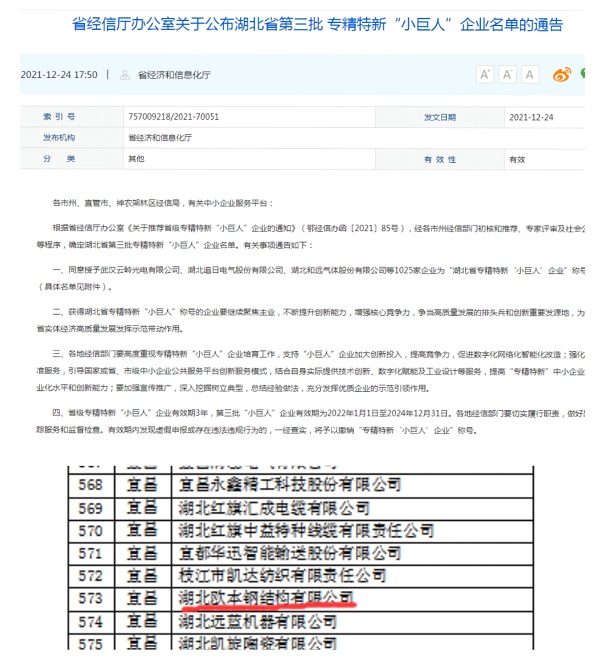
Task: Select the issue date value 2021-12-24
Action: point(531,117)
